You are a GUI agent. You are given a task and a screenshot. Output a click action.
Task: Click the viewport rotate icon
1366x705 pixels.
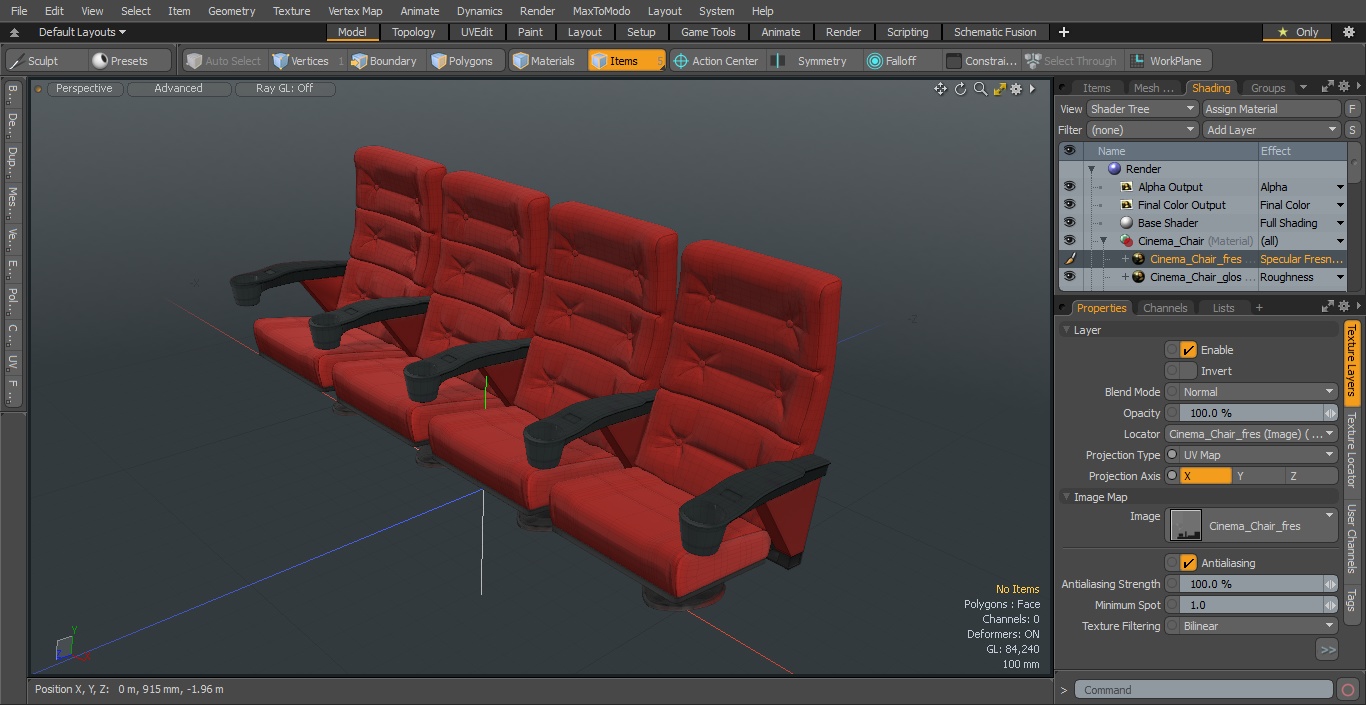tap(960, 89)
